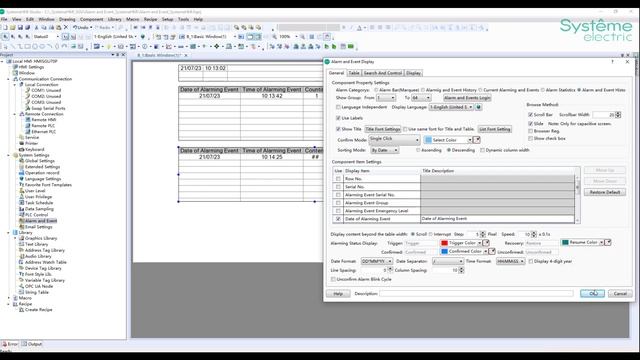The image size is (640, 360).
Task: Select Current Alarming and Events radio option
Action: 480,90
